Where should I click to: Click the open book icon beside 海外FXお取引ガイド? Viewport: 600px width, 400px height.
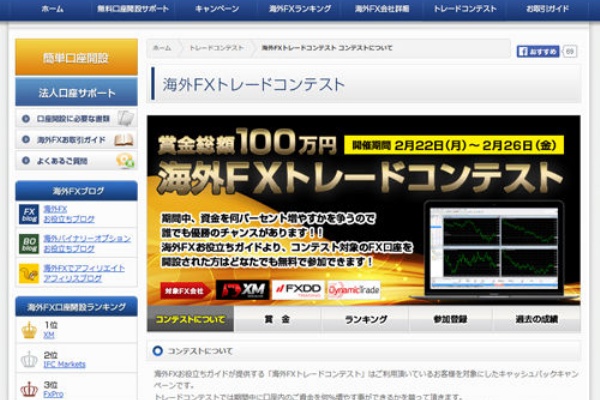124,140
